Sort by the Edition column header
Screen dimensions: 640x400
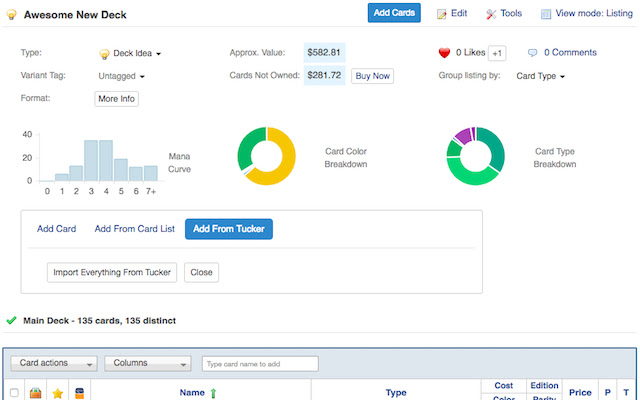tap(544, 385)
